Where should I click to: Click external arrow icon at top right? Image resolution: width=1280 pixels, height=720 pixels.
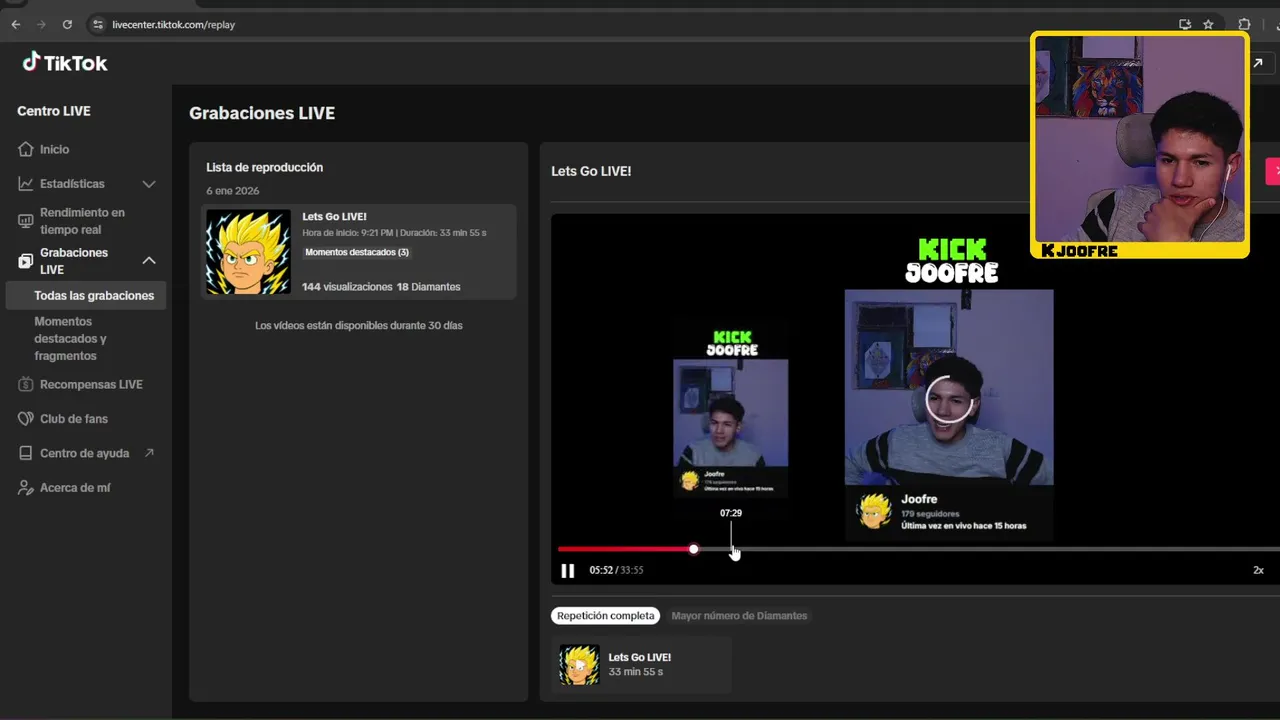[1258, 62]
